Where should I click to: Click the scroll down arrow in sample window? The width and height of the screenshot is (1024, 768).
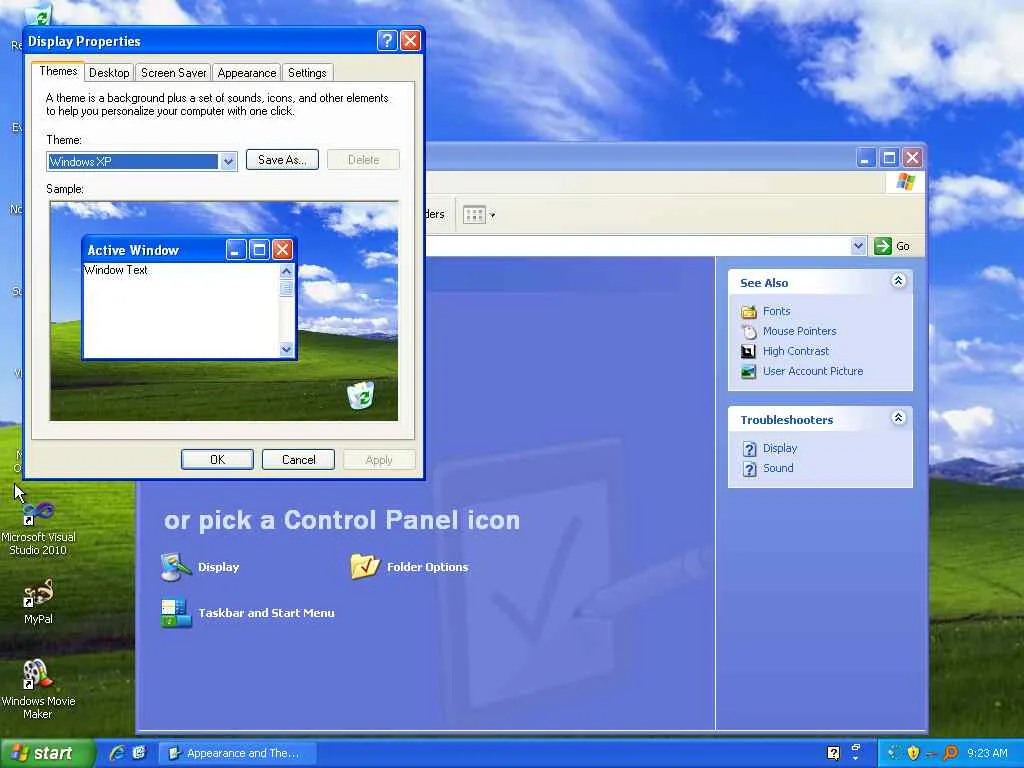coord(286,349)
